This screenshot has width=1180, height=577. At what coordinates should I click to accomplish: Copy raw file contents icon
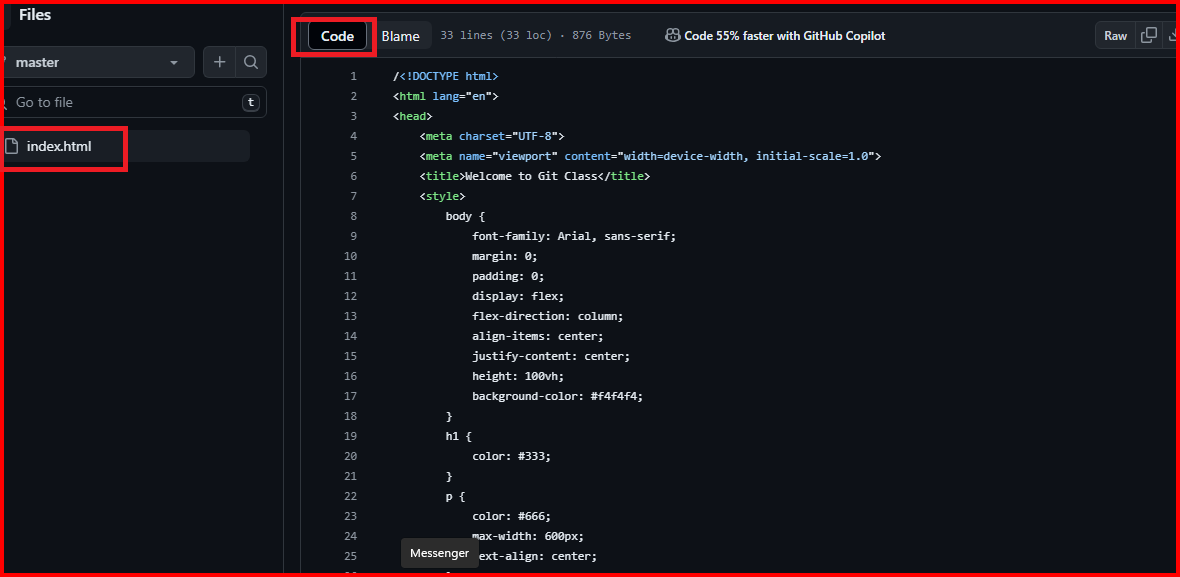(1149, 35)
